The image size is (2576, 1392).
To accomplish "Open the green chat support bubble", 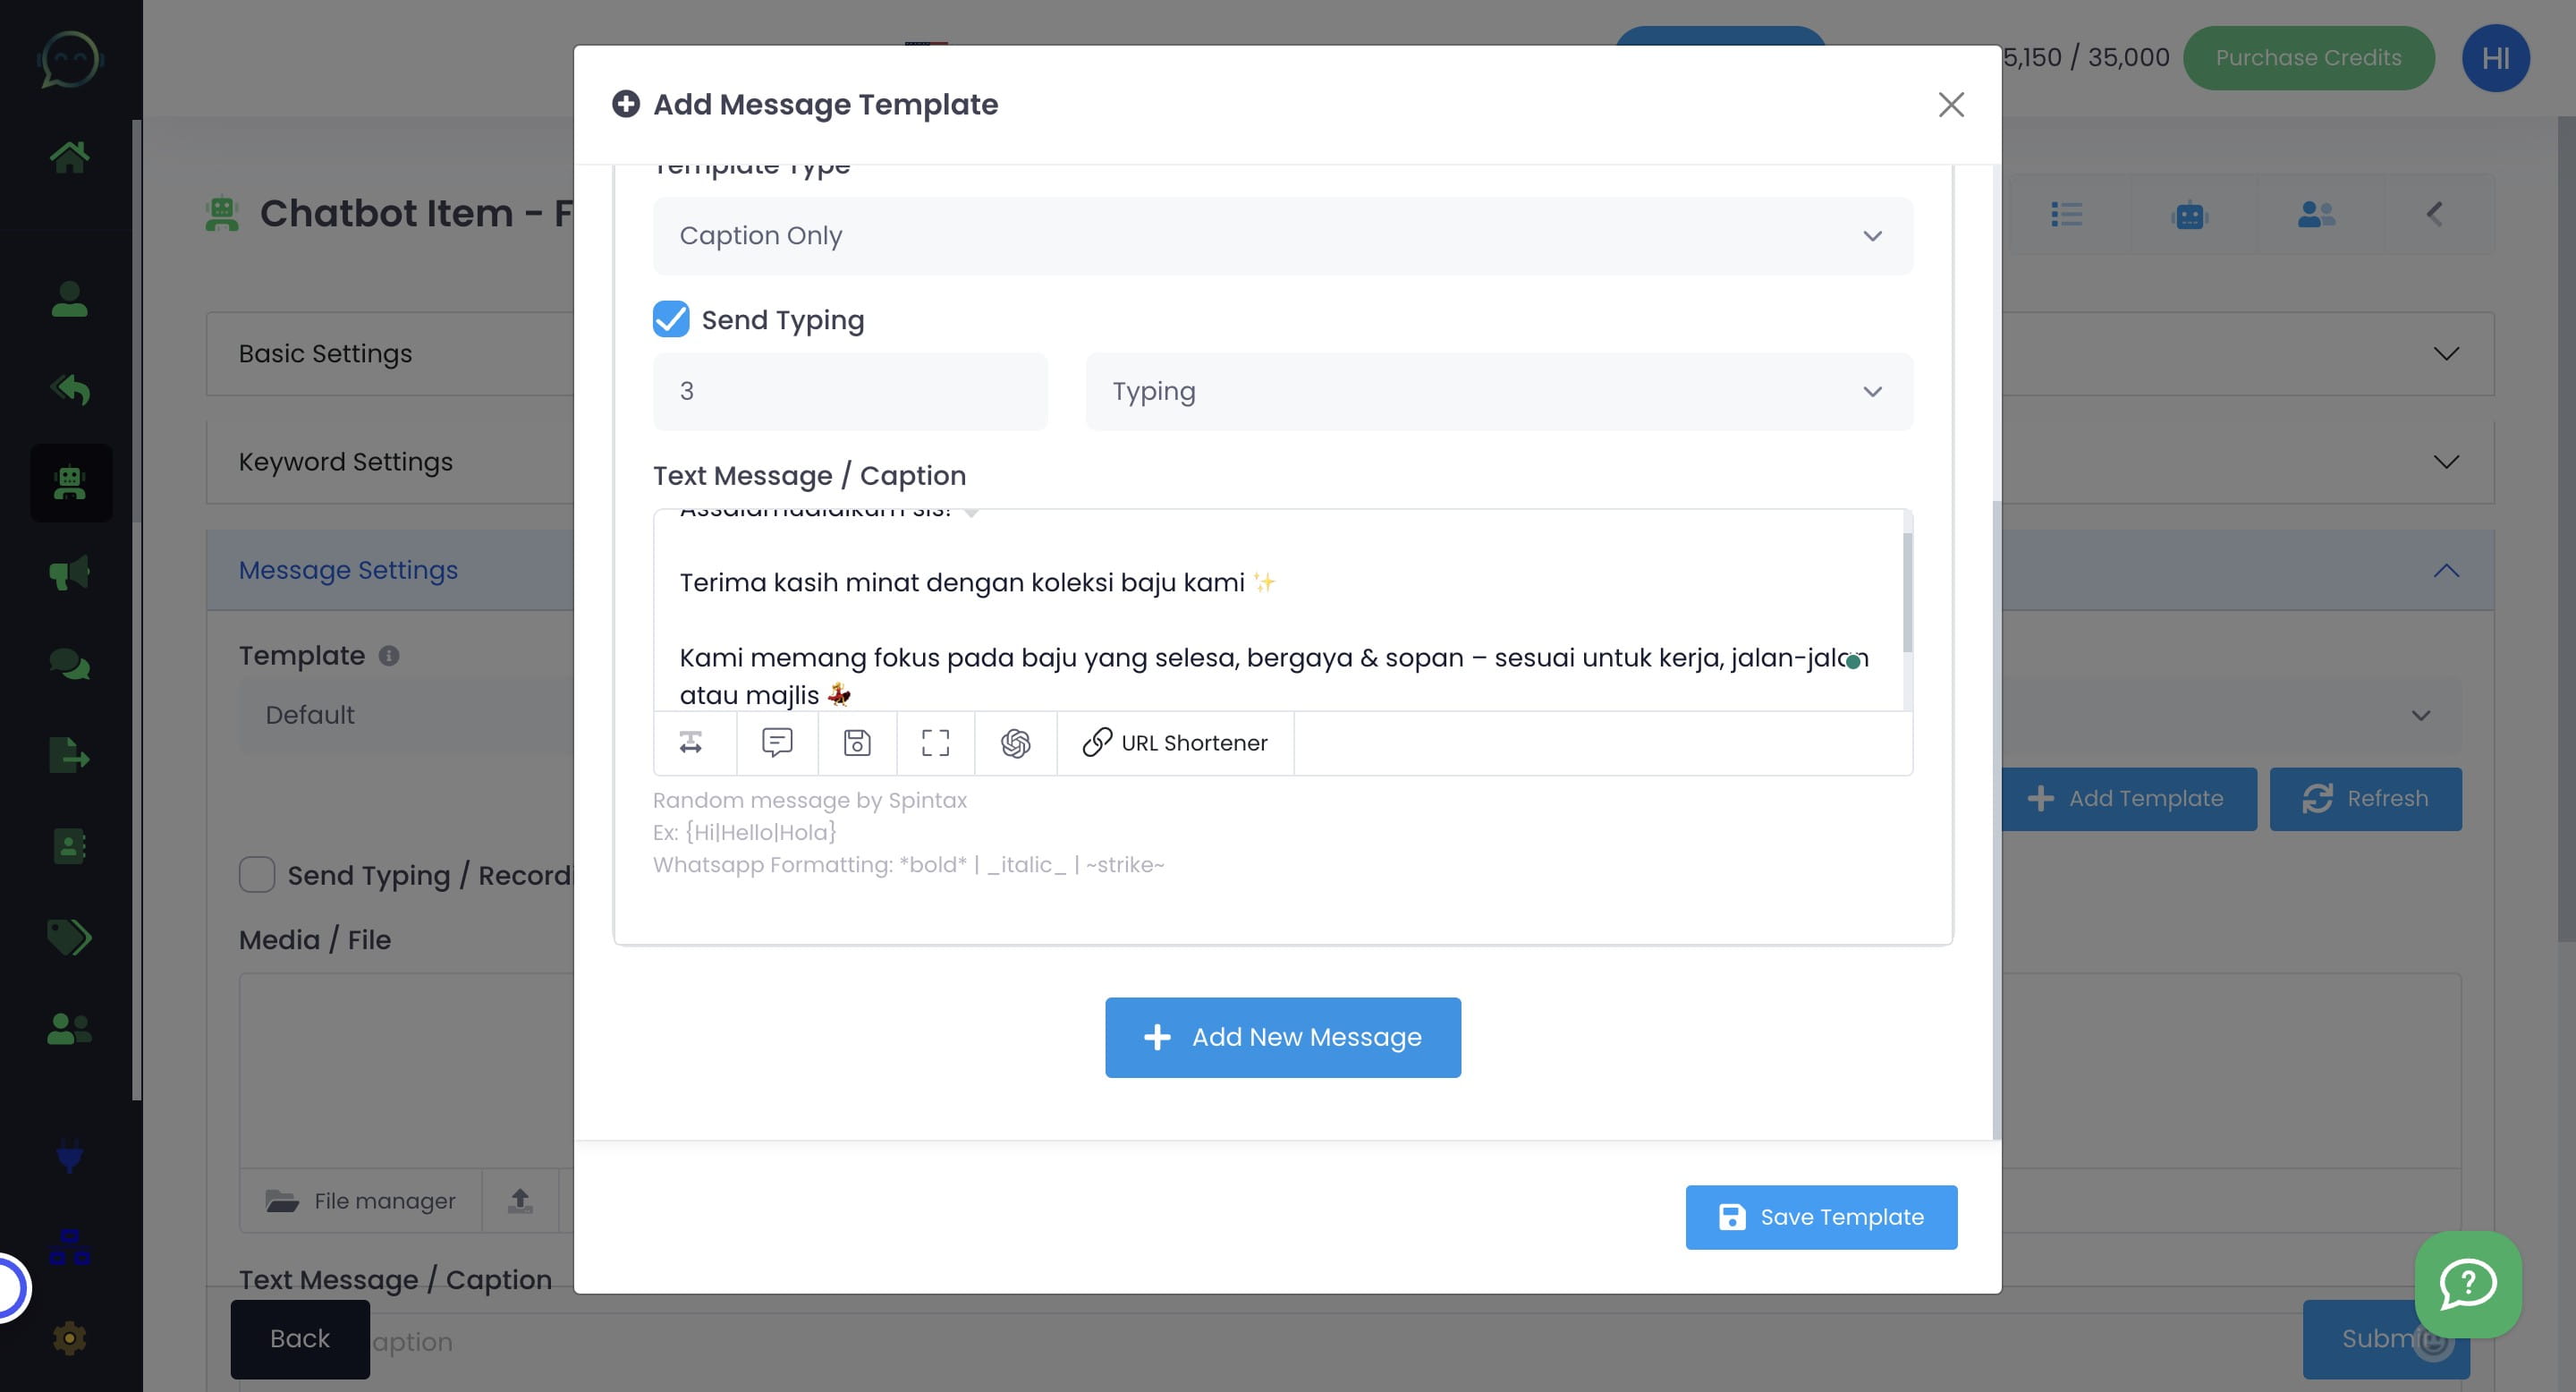I will 2467,1286.
